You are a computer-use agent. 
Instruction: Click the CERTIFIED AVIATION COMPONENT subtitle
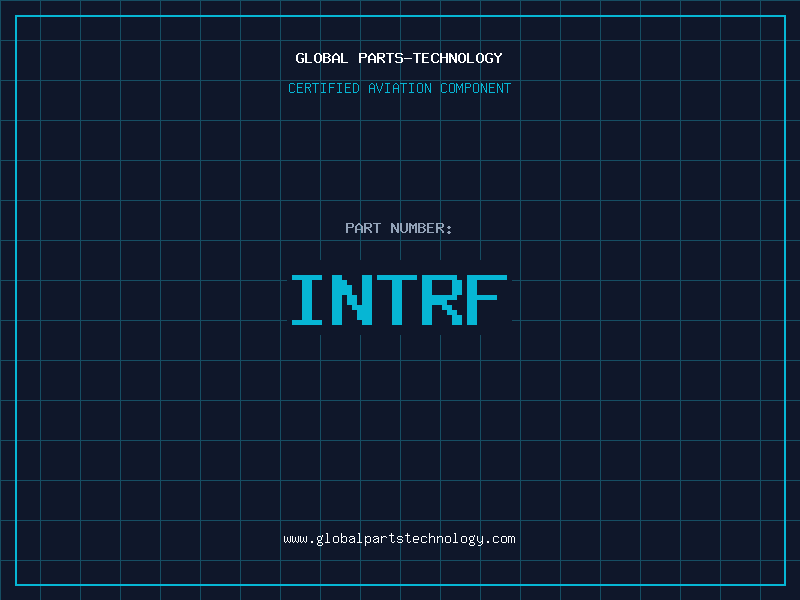(x=399, y=88)
